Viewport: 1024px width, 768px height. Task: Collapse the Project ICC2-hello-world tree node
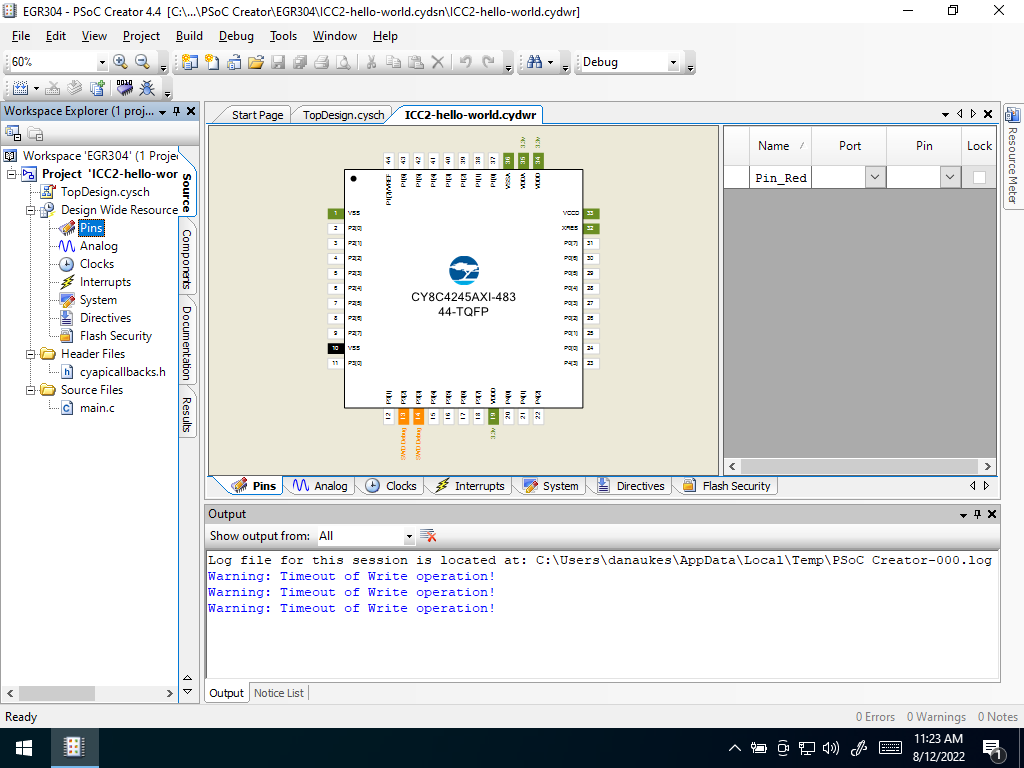click(x=11, y=174)
